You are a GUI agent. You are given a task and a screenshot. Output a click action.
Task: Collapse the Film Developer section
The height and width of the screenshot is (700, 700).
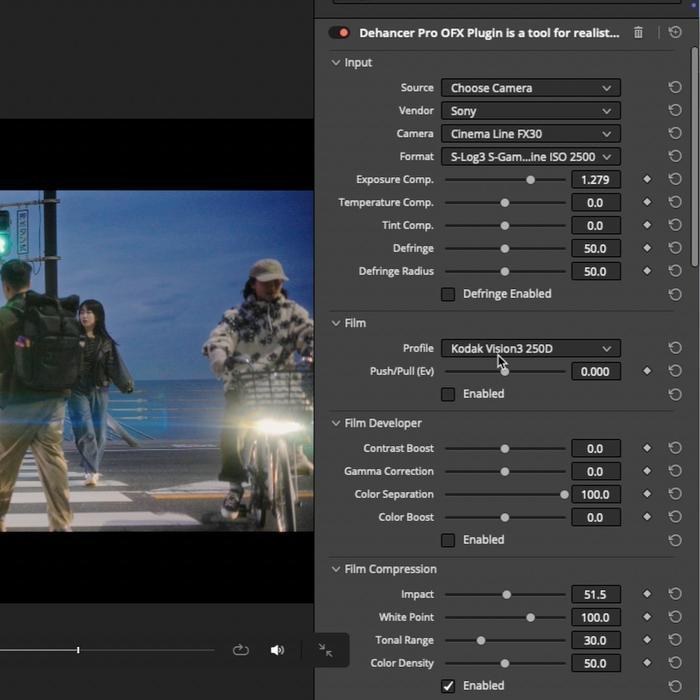pos(336,423)
